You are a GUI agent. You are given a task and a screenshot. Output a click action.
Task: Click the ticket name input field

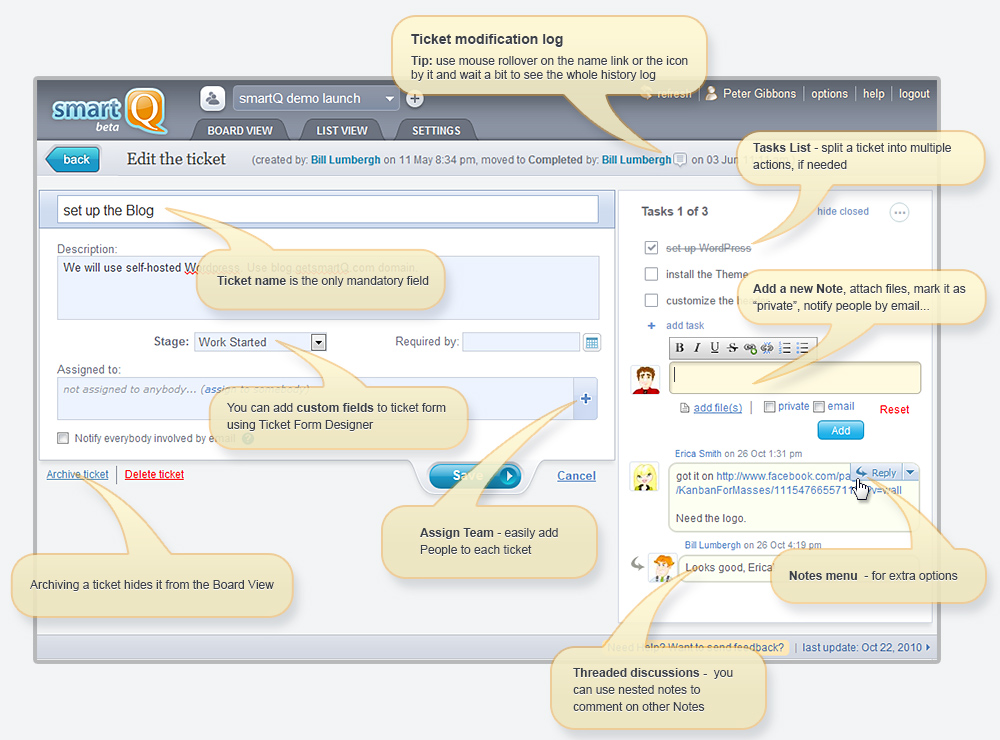coord(328,210)
